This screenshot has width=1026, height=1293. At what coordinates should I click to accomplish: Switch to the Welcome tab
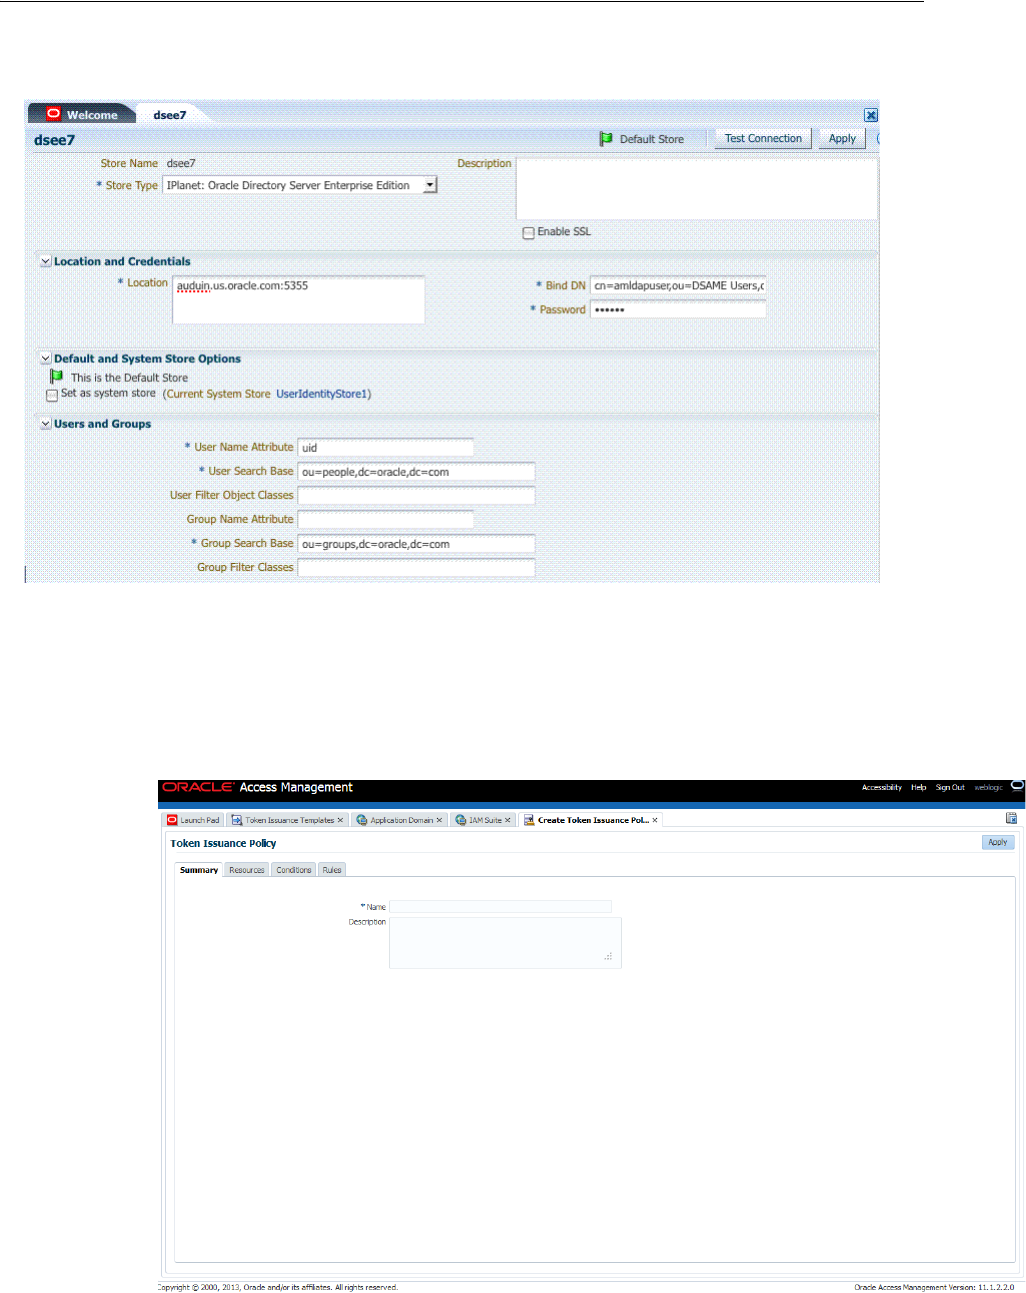tap(83, 114)
